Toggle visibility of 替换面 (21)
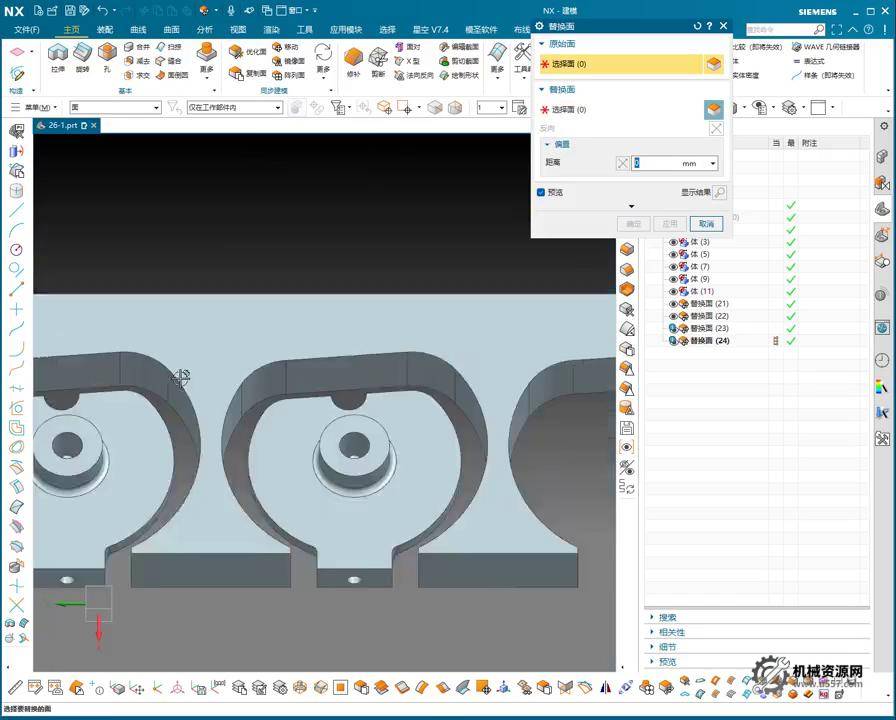 tap(673, 304)
